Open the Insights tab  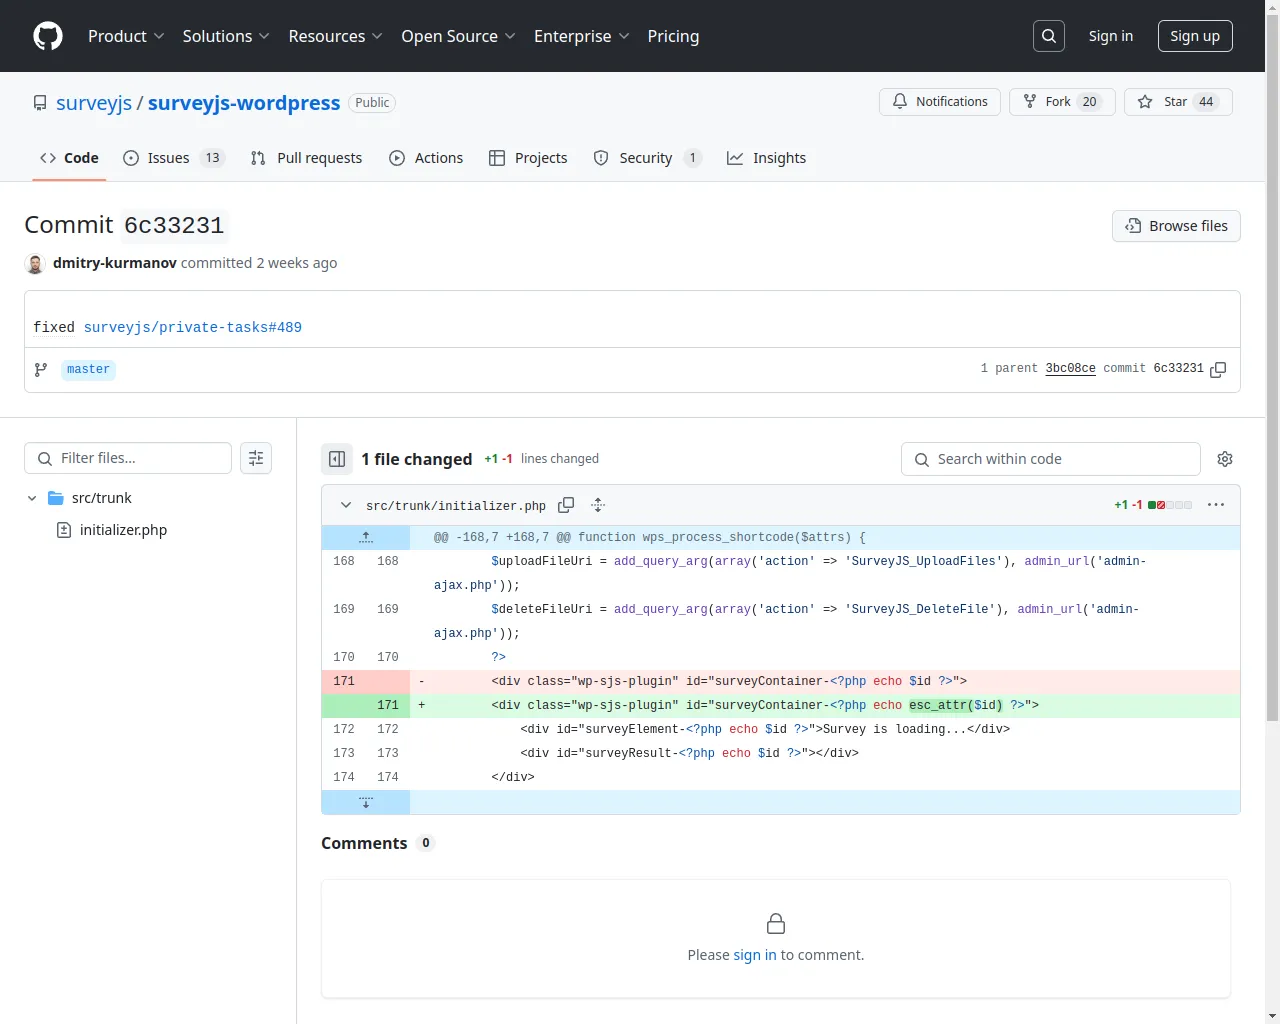(x=766, y=158)
